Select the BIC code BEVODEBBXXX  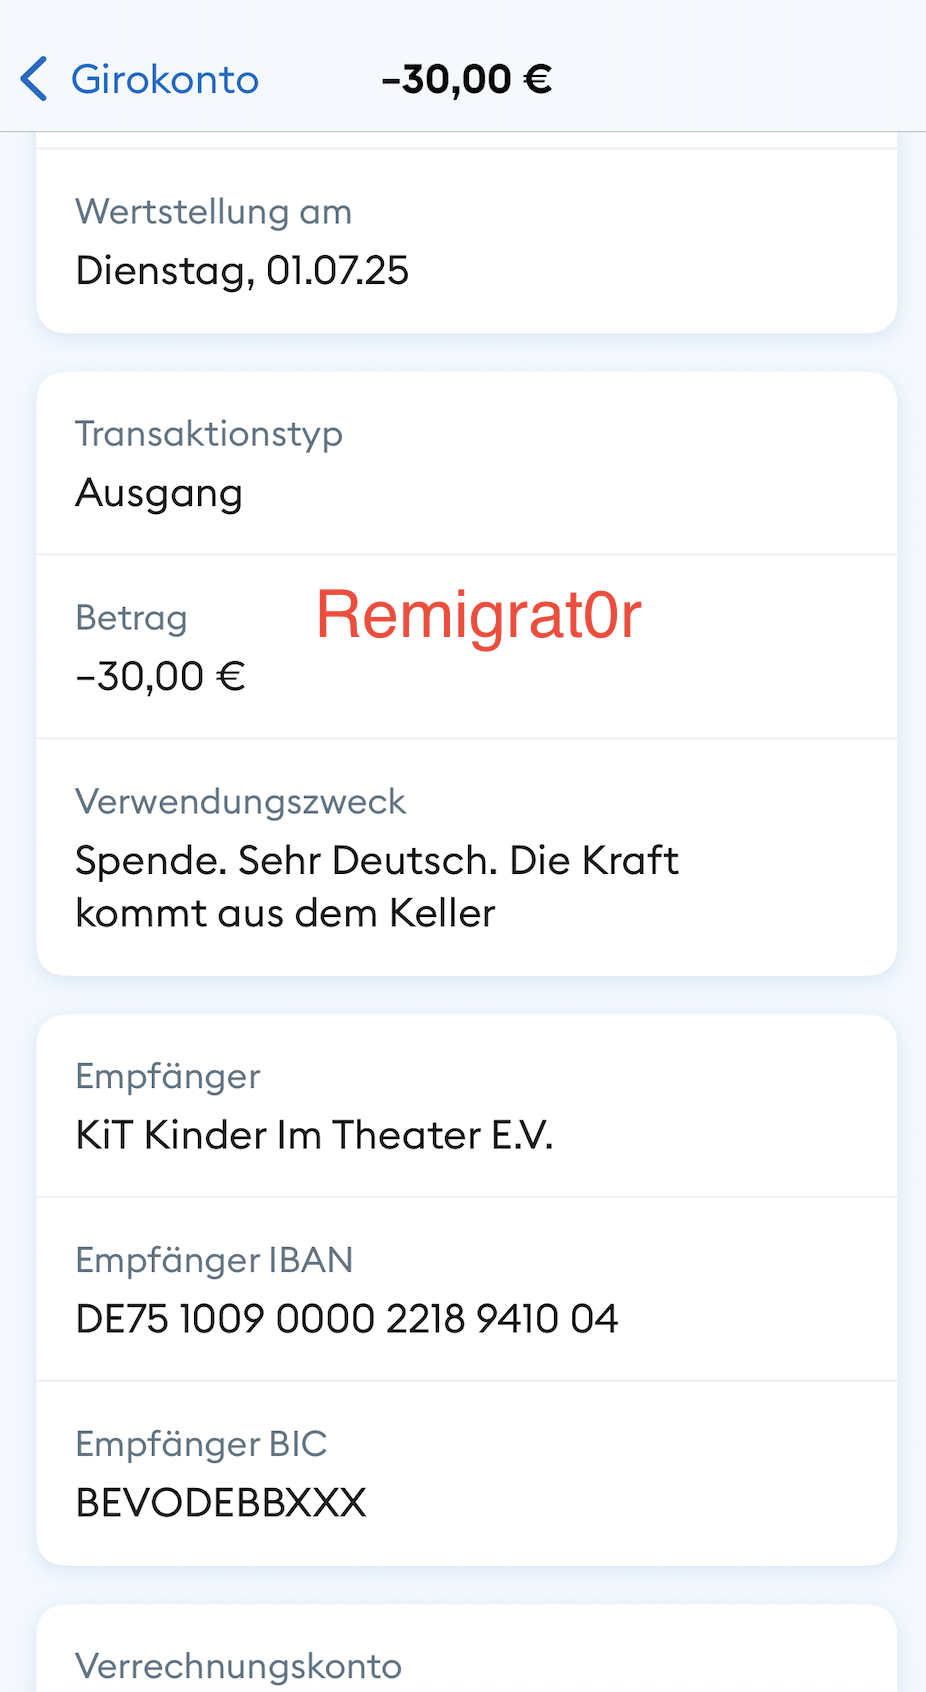221,1503
